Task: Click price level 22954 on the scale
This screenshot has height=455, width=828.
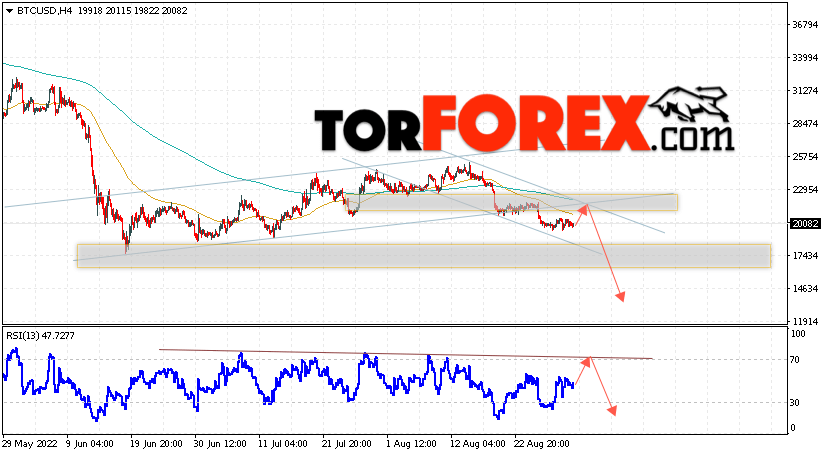Action: [x=805, y=189]
